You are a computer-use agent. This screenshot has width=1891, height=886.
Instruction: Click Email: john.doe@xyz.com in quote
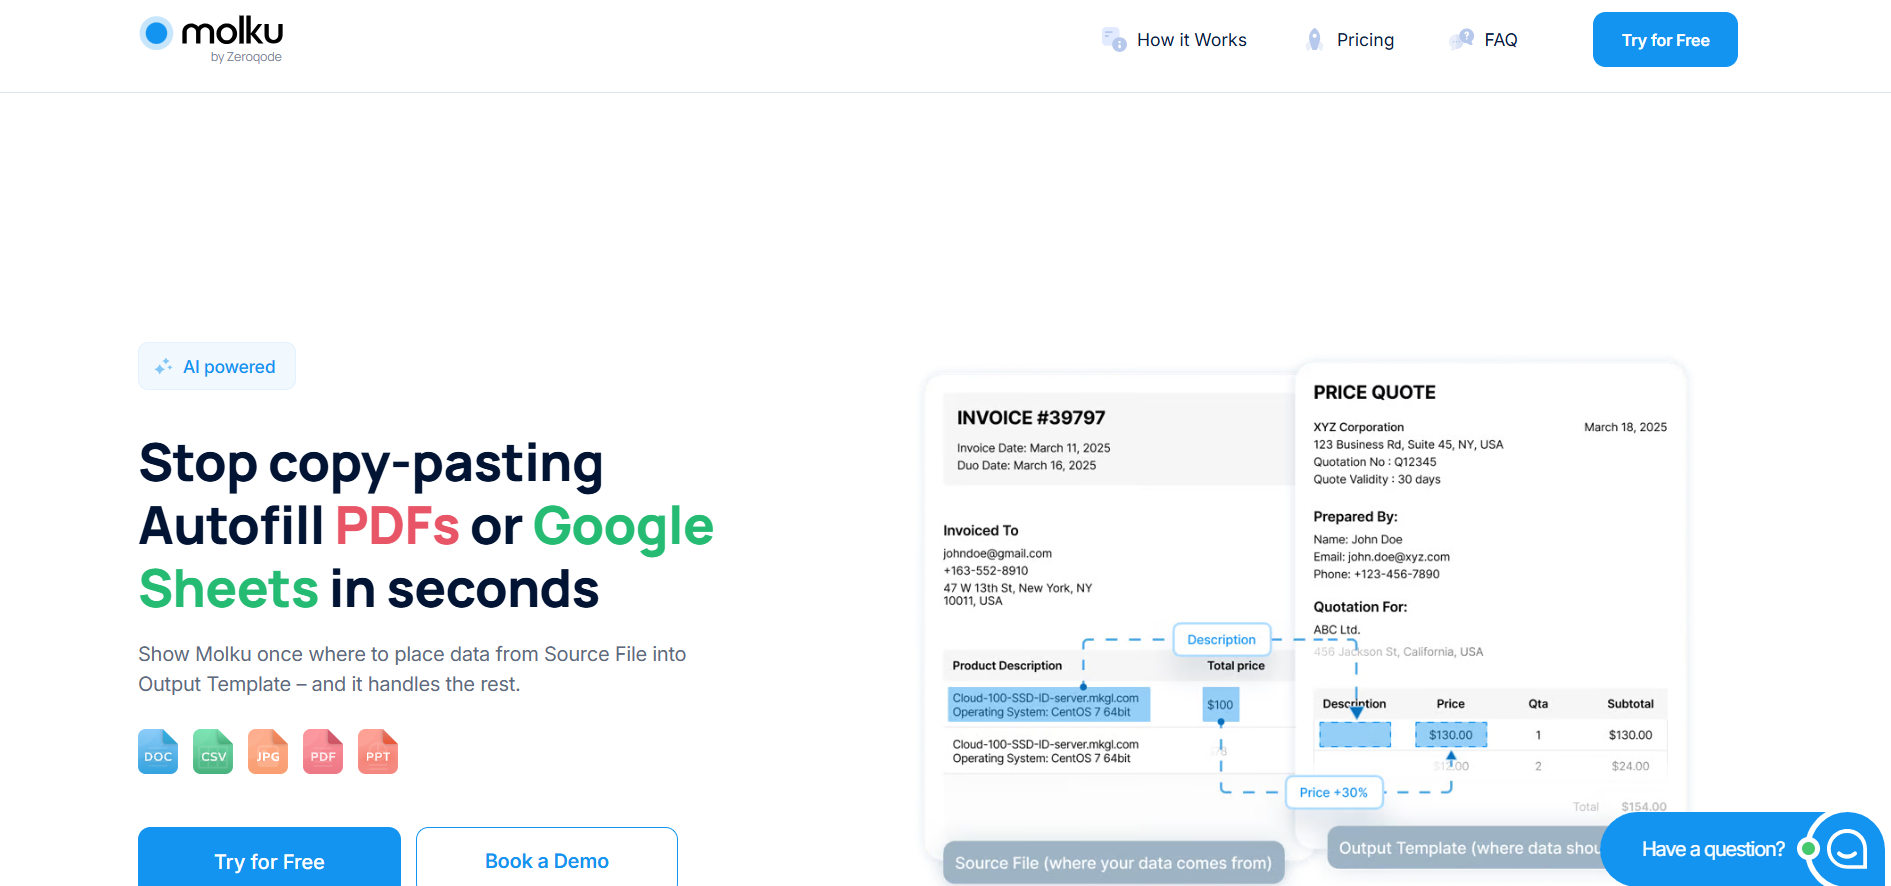pos(1381,557)
